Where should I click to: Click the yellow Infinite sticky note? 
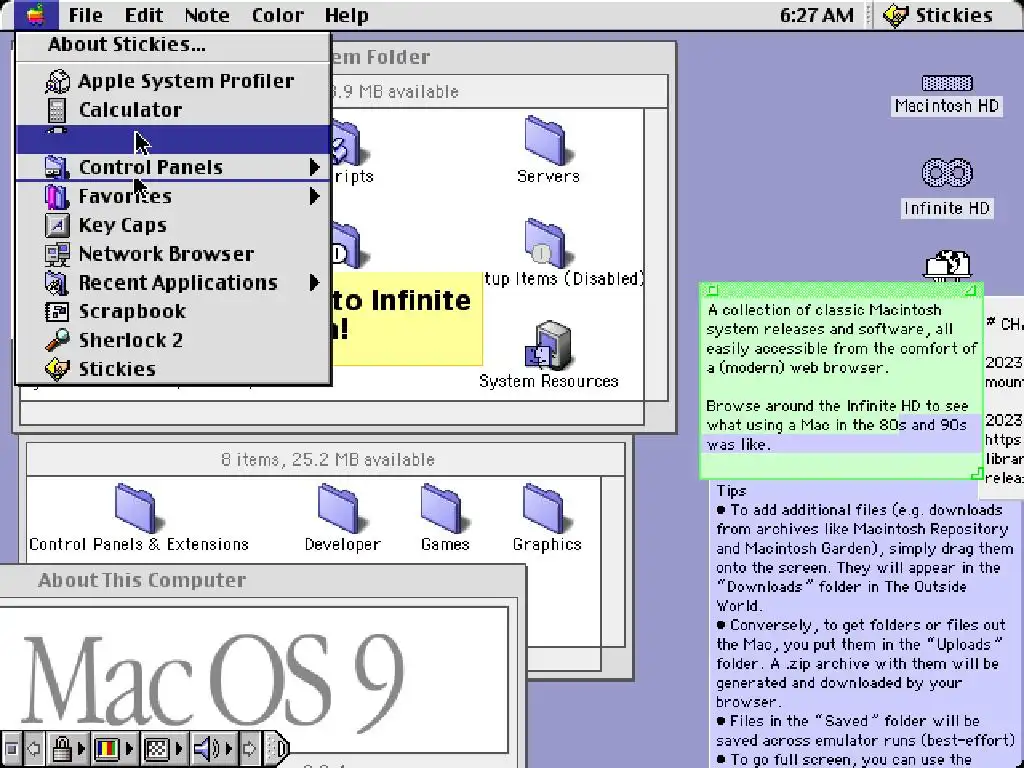(408, 317)
